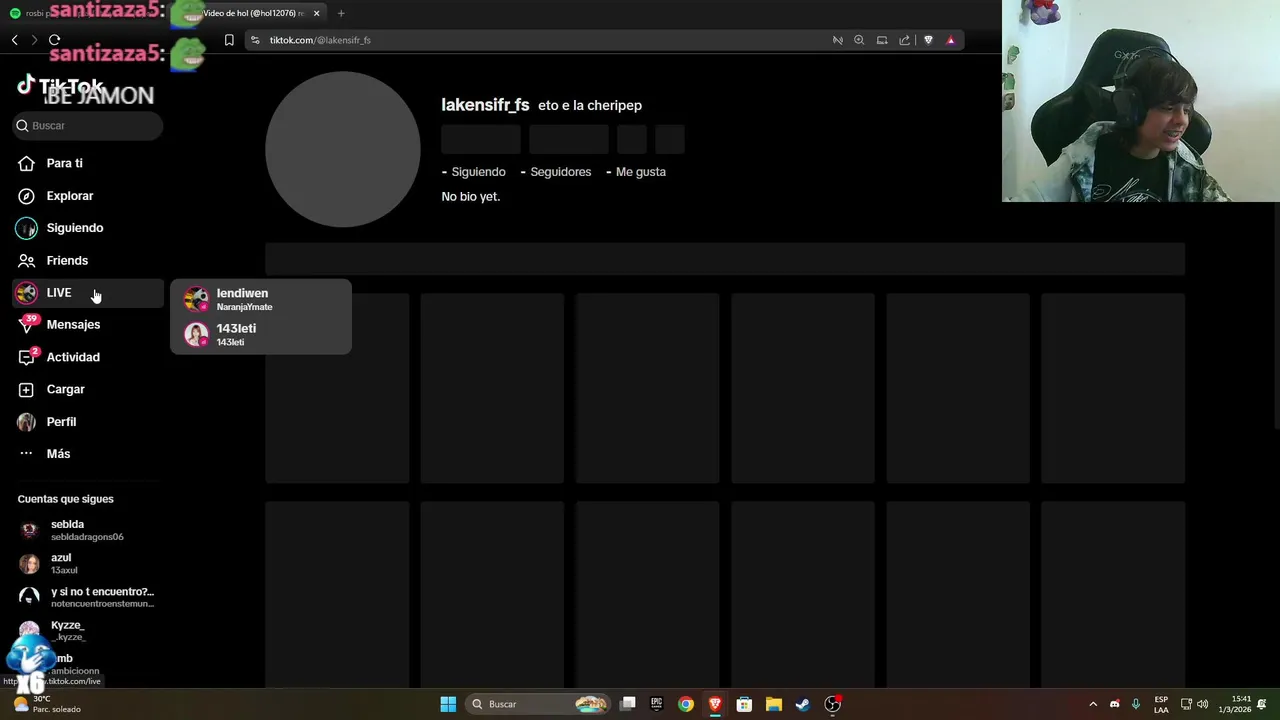Viewport: 1280px width, 720px height.
Task: Click Discord tray icon
Action: 1115,704
